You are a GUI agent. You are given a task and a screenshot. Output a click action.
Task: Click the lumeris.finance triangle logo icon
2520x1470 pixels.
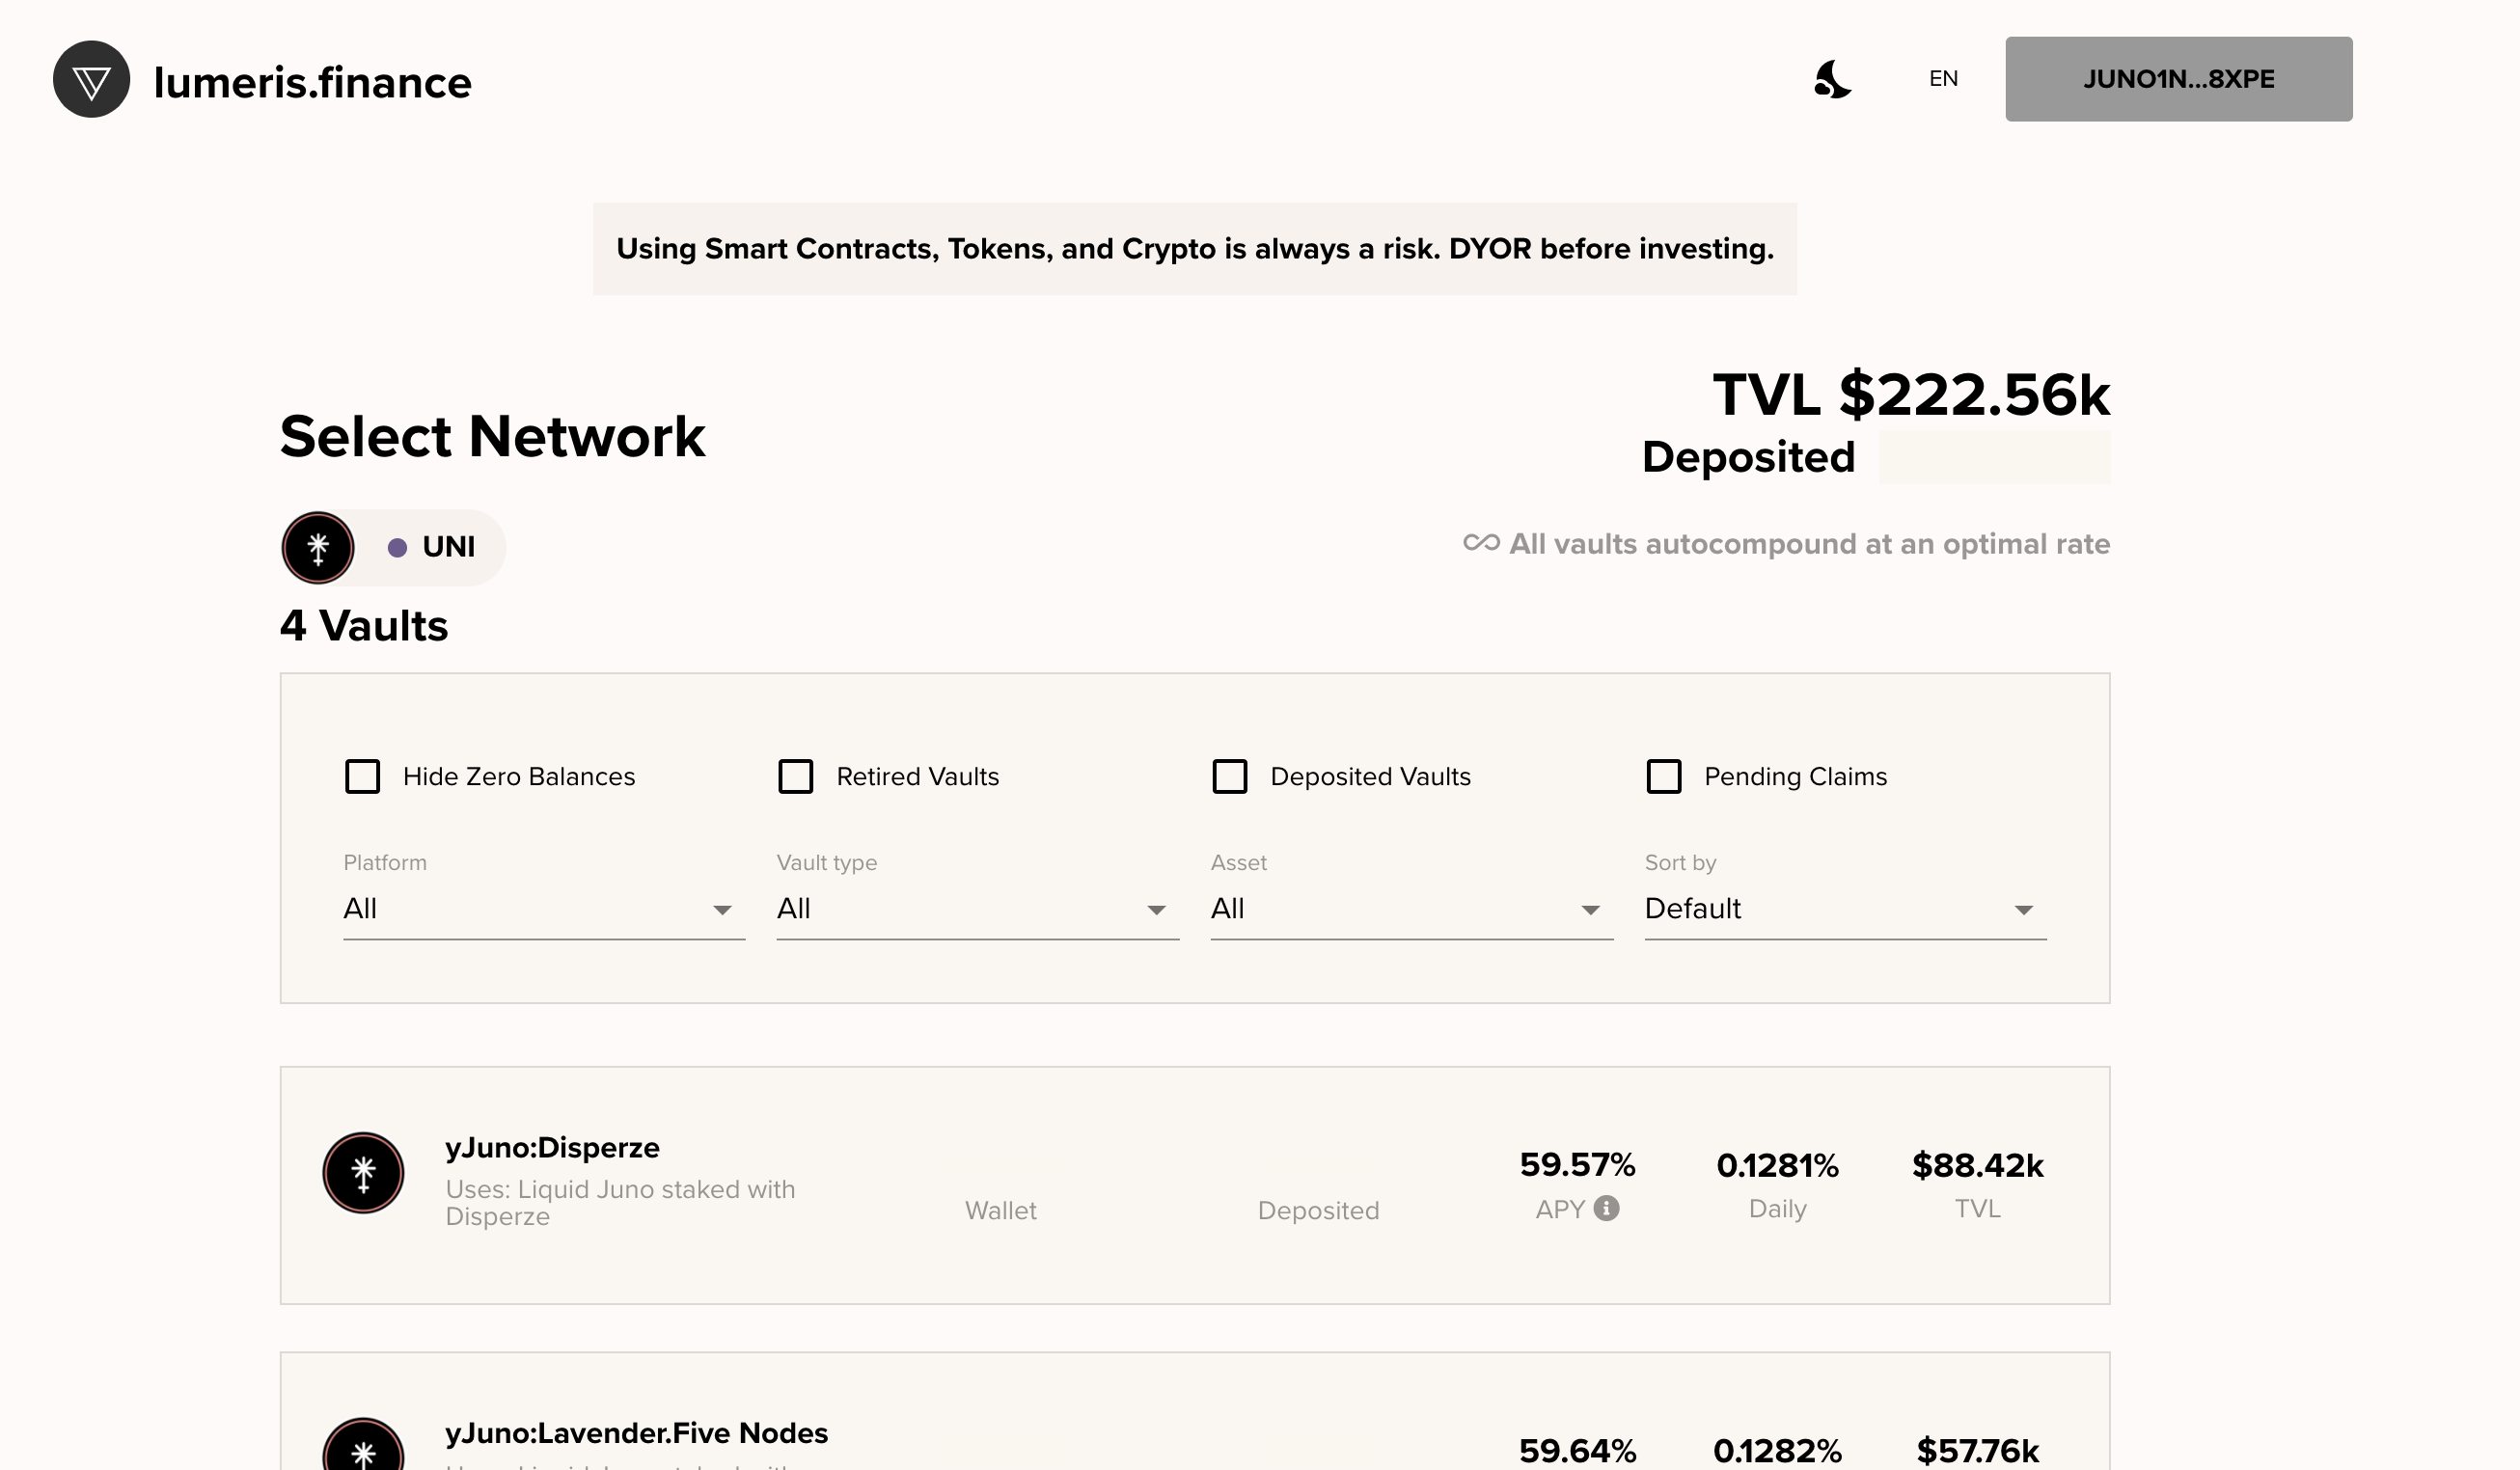click(x=91, y=80)
